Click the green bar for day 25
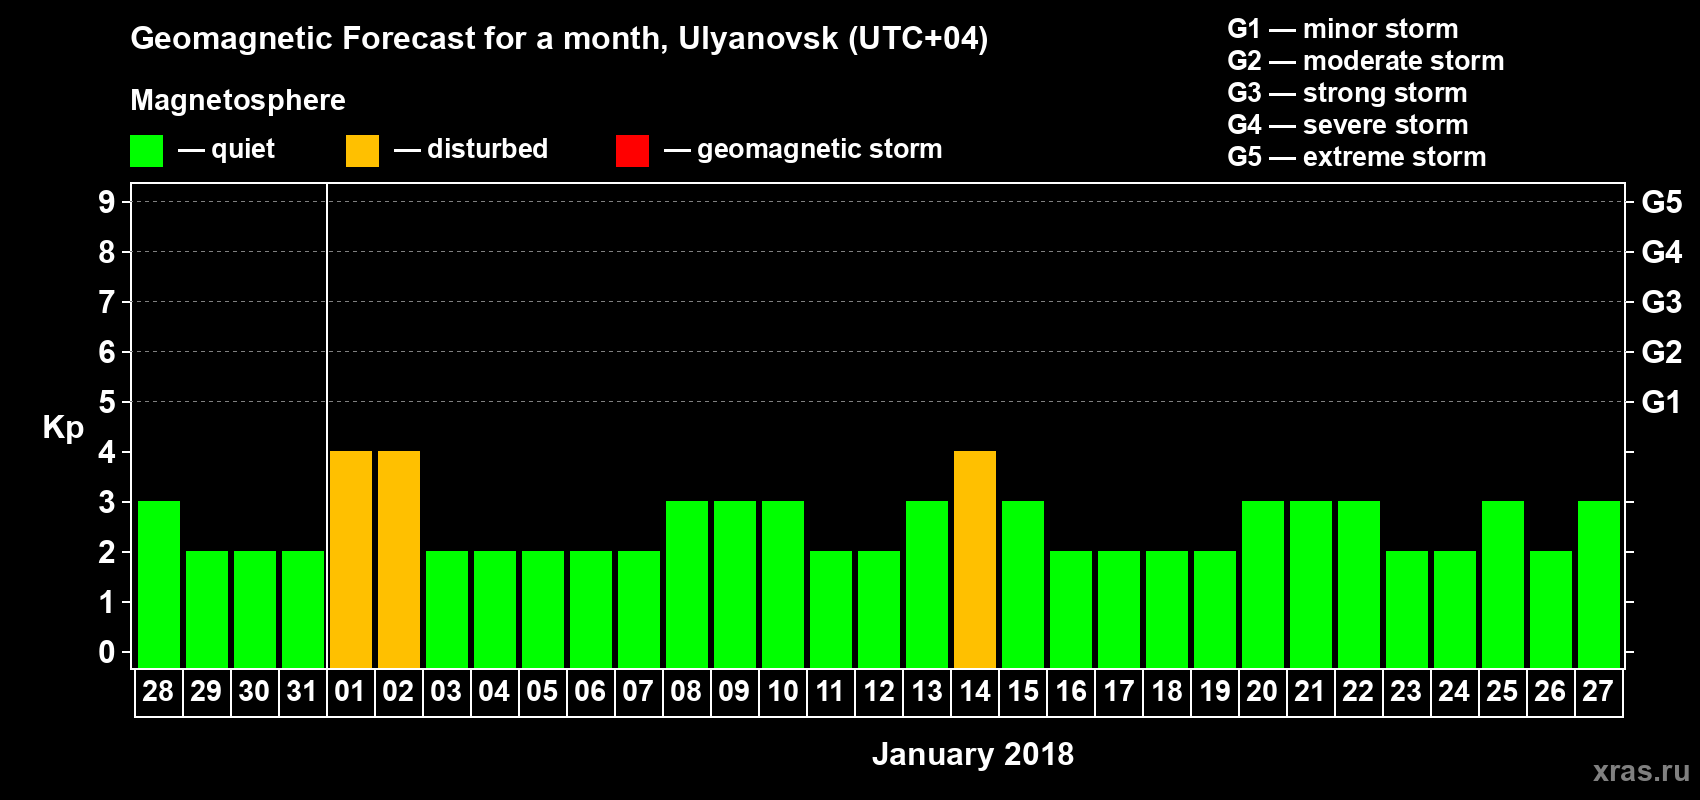1700x800 pixels. (1503, 585)
